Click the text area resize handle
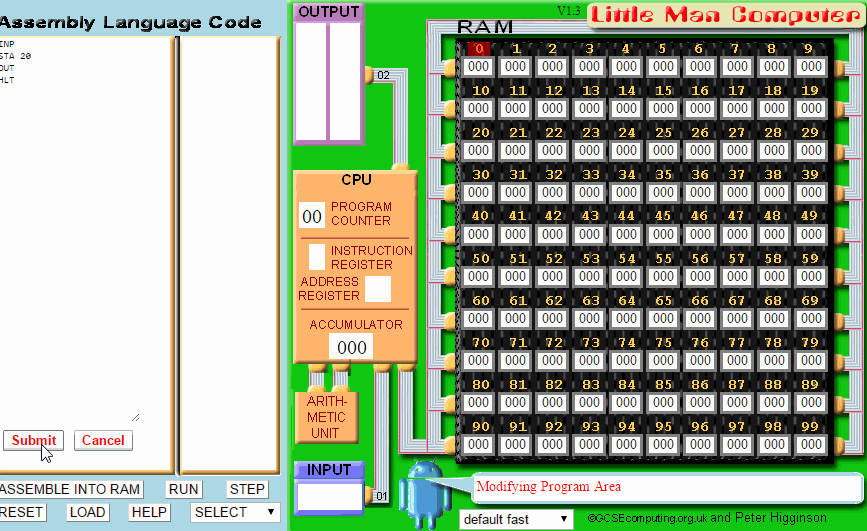Viewport: 867px width, 531px height. pyautogui.click(x=135, y=418)
